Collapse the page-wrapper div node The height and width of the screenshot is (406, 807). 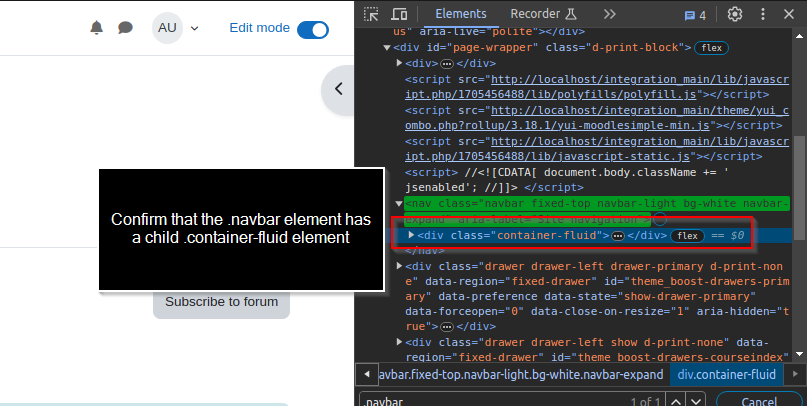point(387,48)
